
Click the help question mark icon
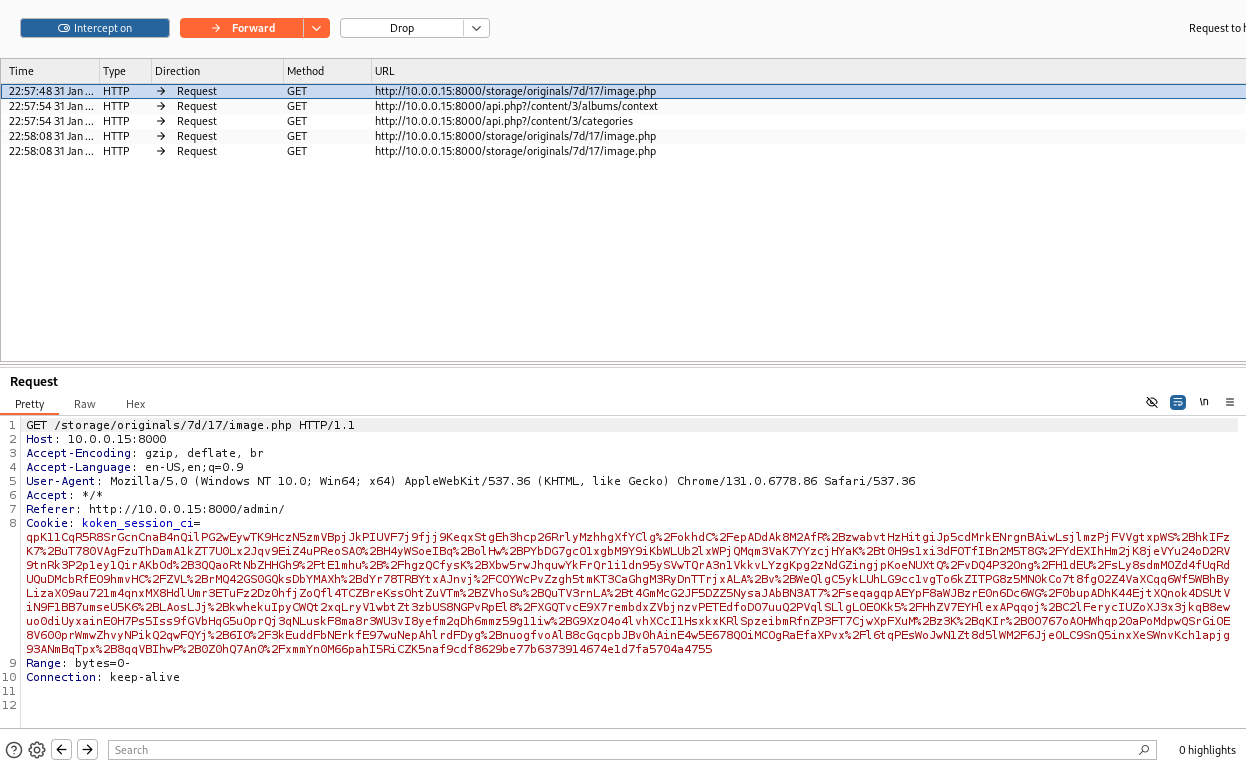point(14,750)
